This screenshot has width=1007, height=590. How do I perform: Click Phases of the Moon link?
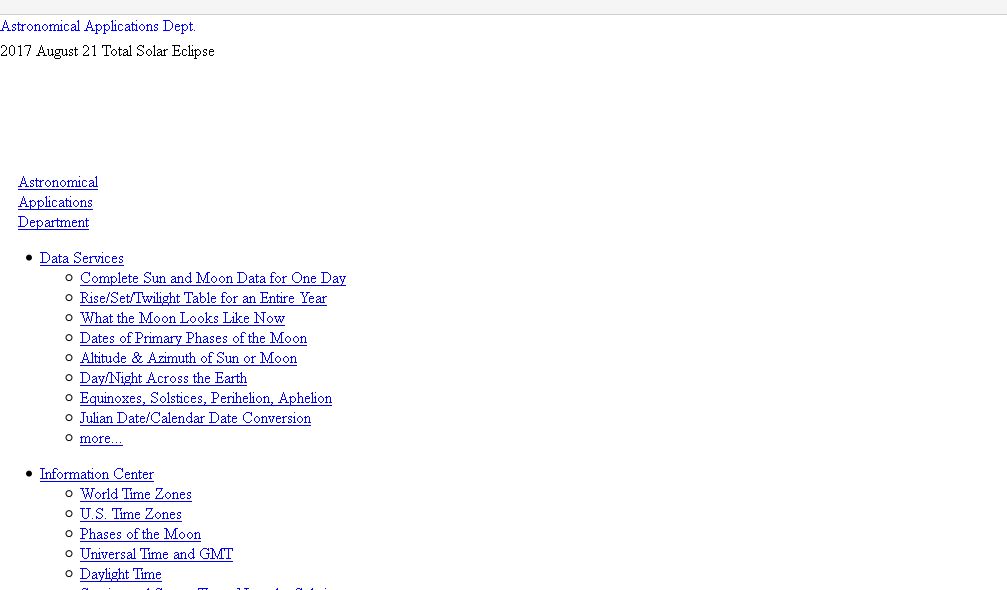(140, 534)
